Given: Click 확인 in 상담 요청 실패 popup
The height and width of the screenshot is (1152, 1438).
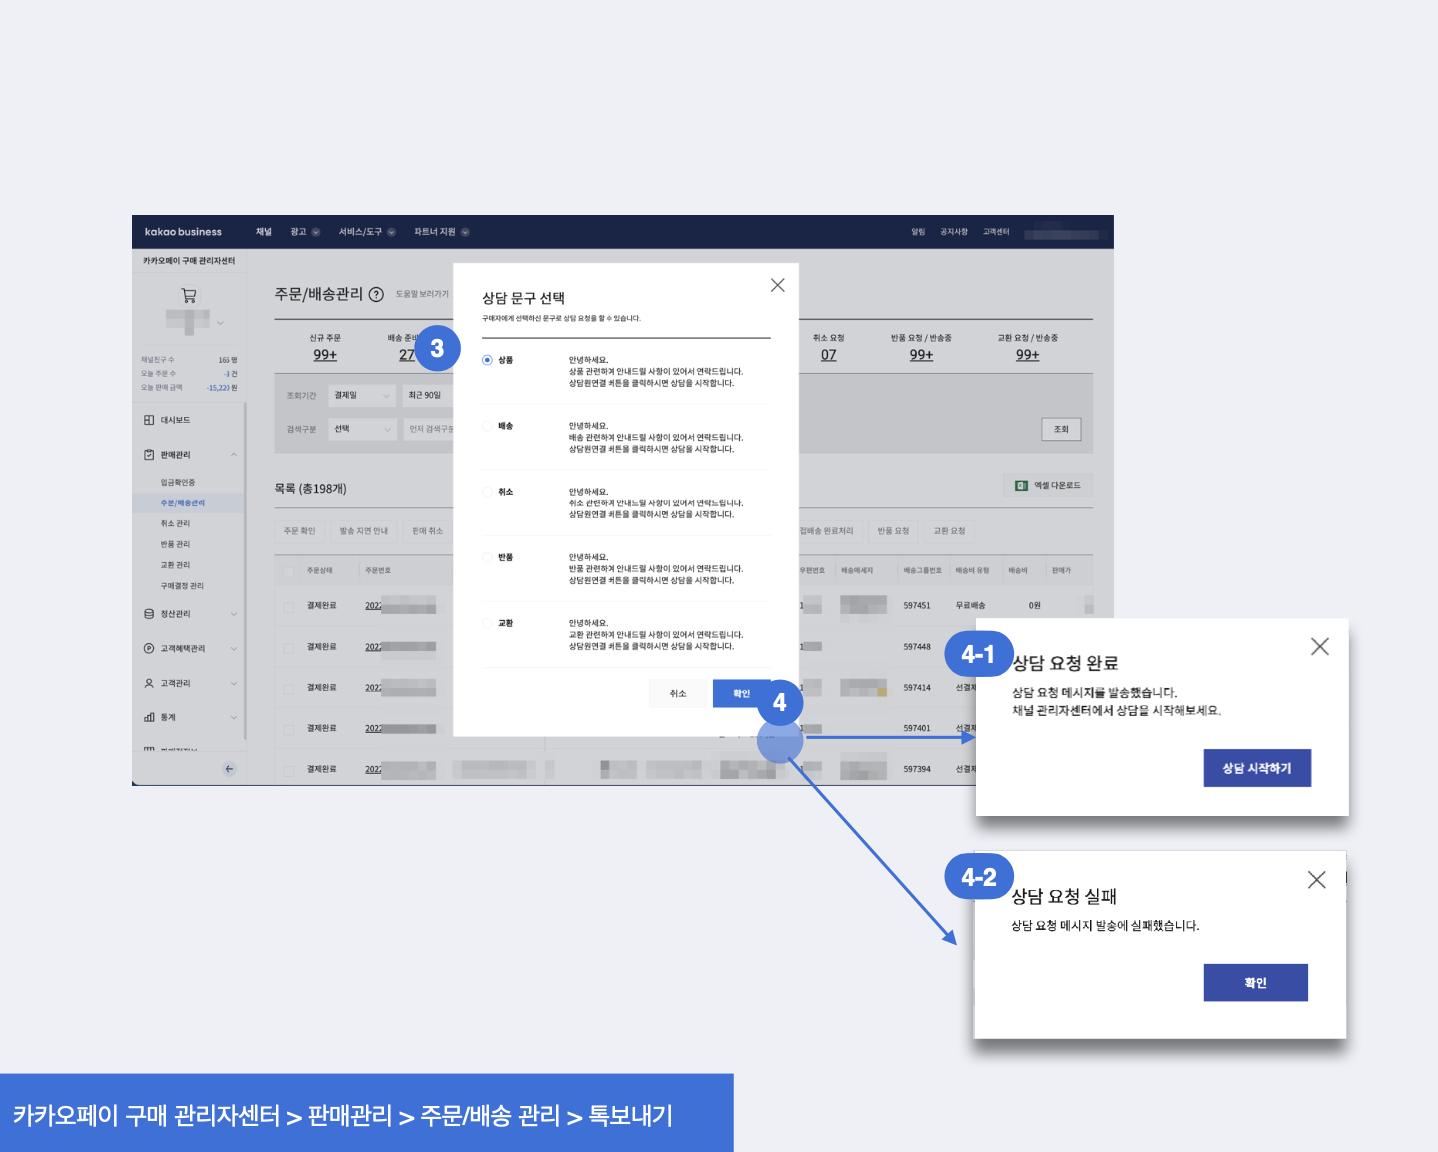Looking at the screenshot, I should 1256,983.
